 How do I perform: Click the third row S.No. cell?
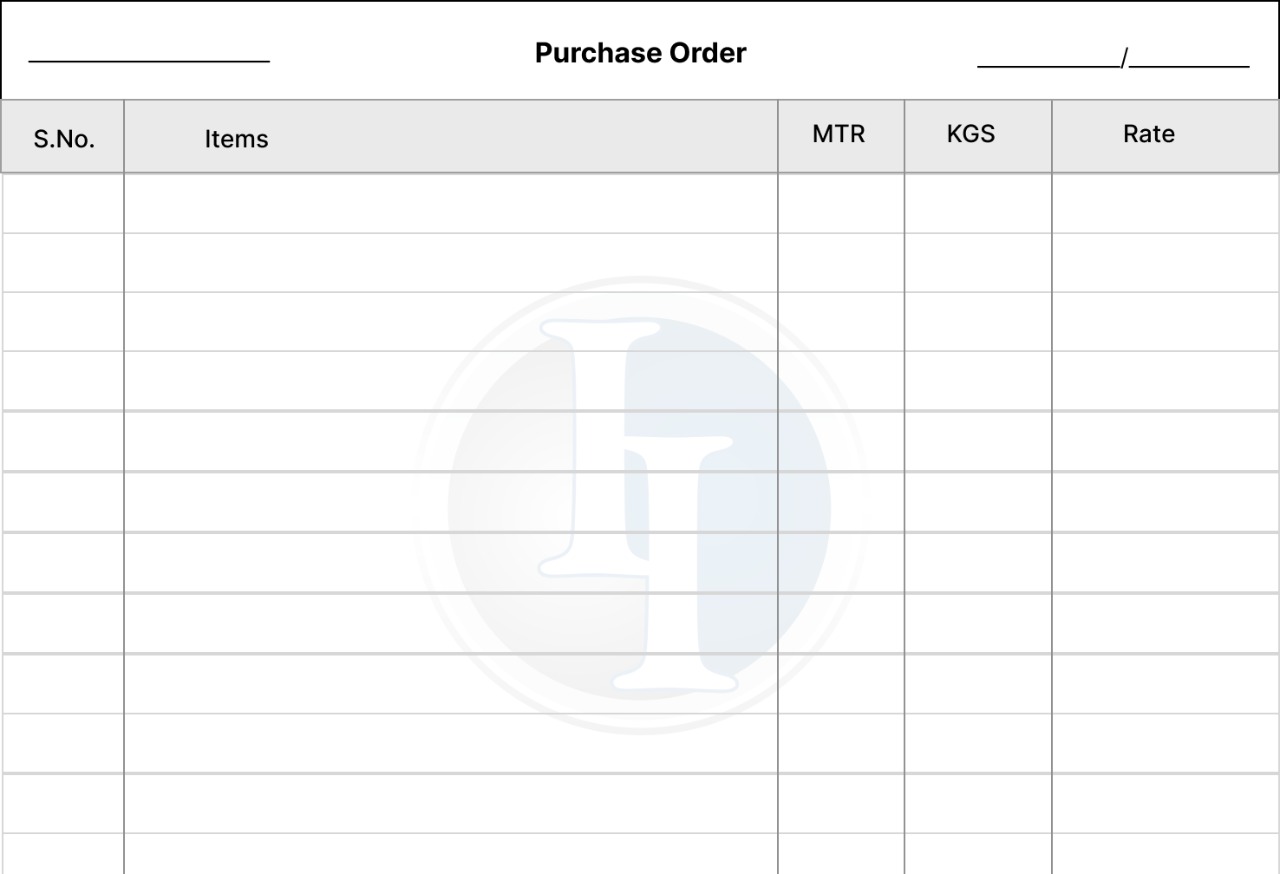[x=63, y=322]
